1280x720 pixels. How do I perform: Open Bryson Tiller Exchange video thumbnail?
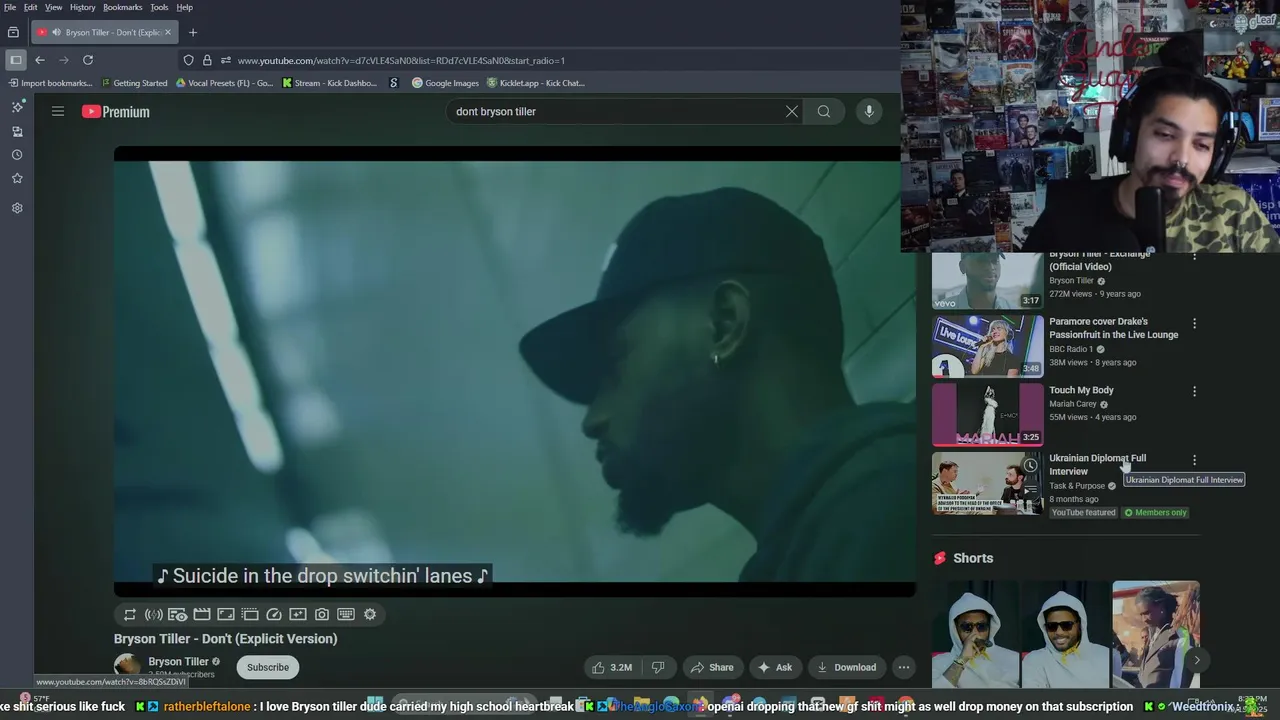[x=988, y=280]
